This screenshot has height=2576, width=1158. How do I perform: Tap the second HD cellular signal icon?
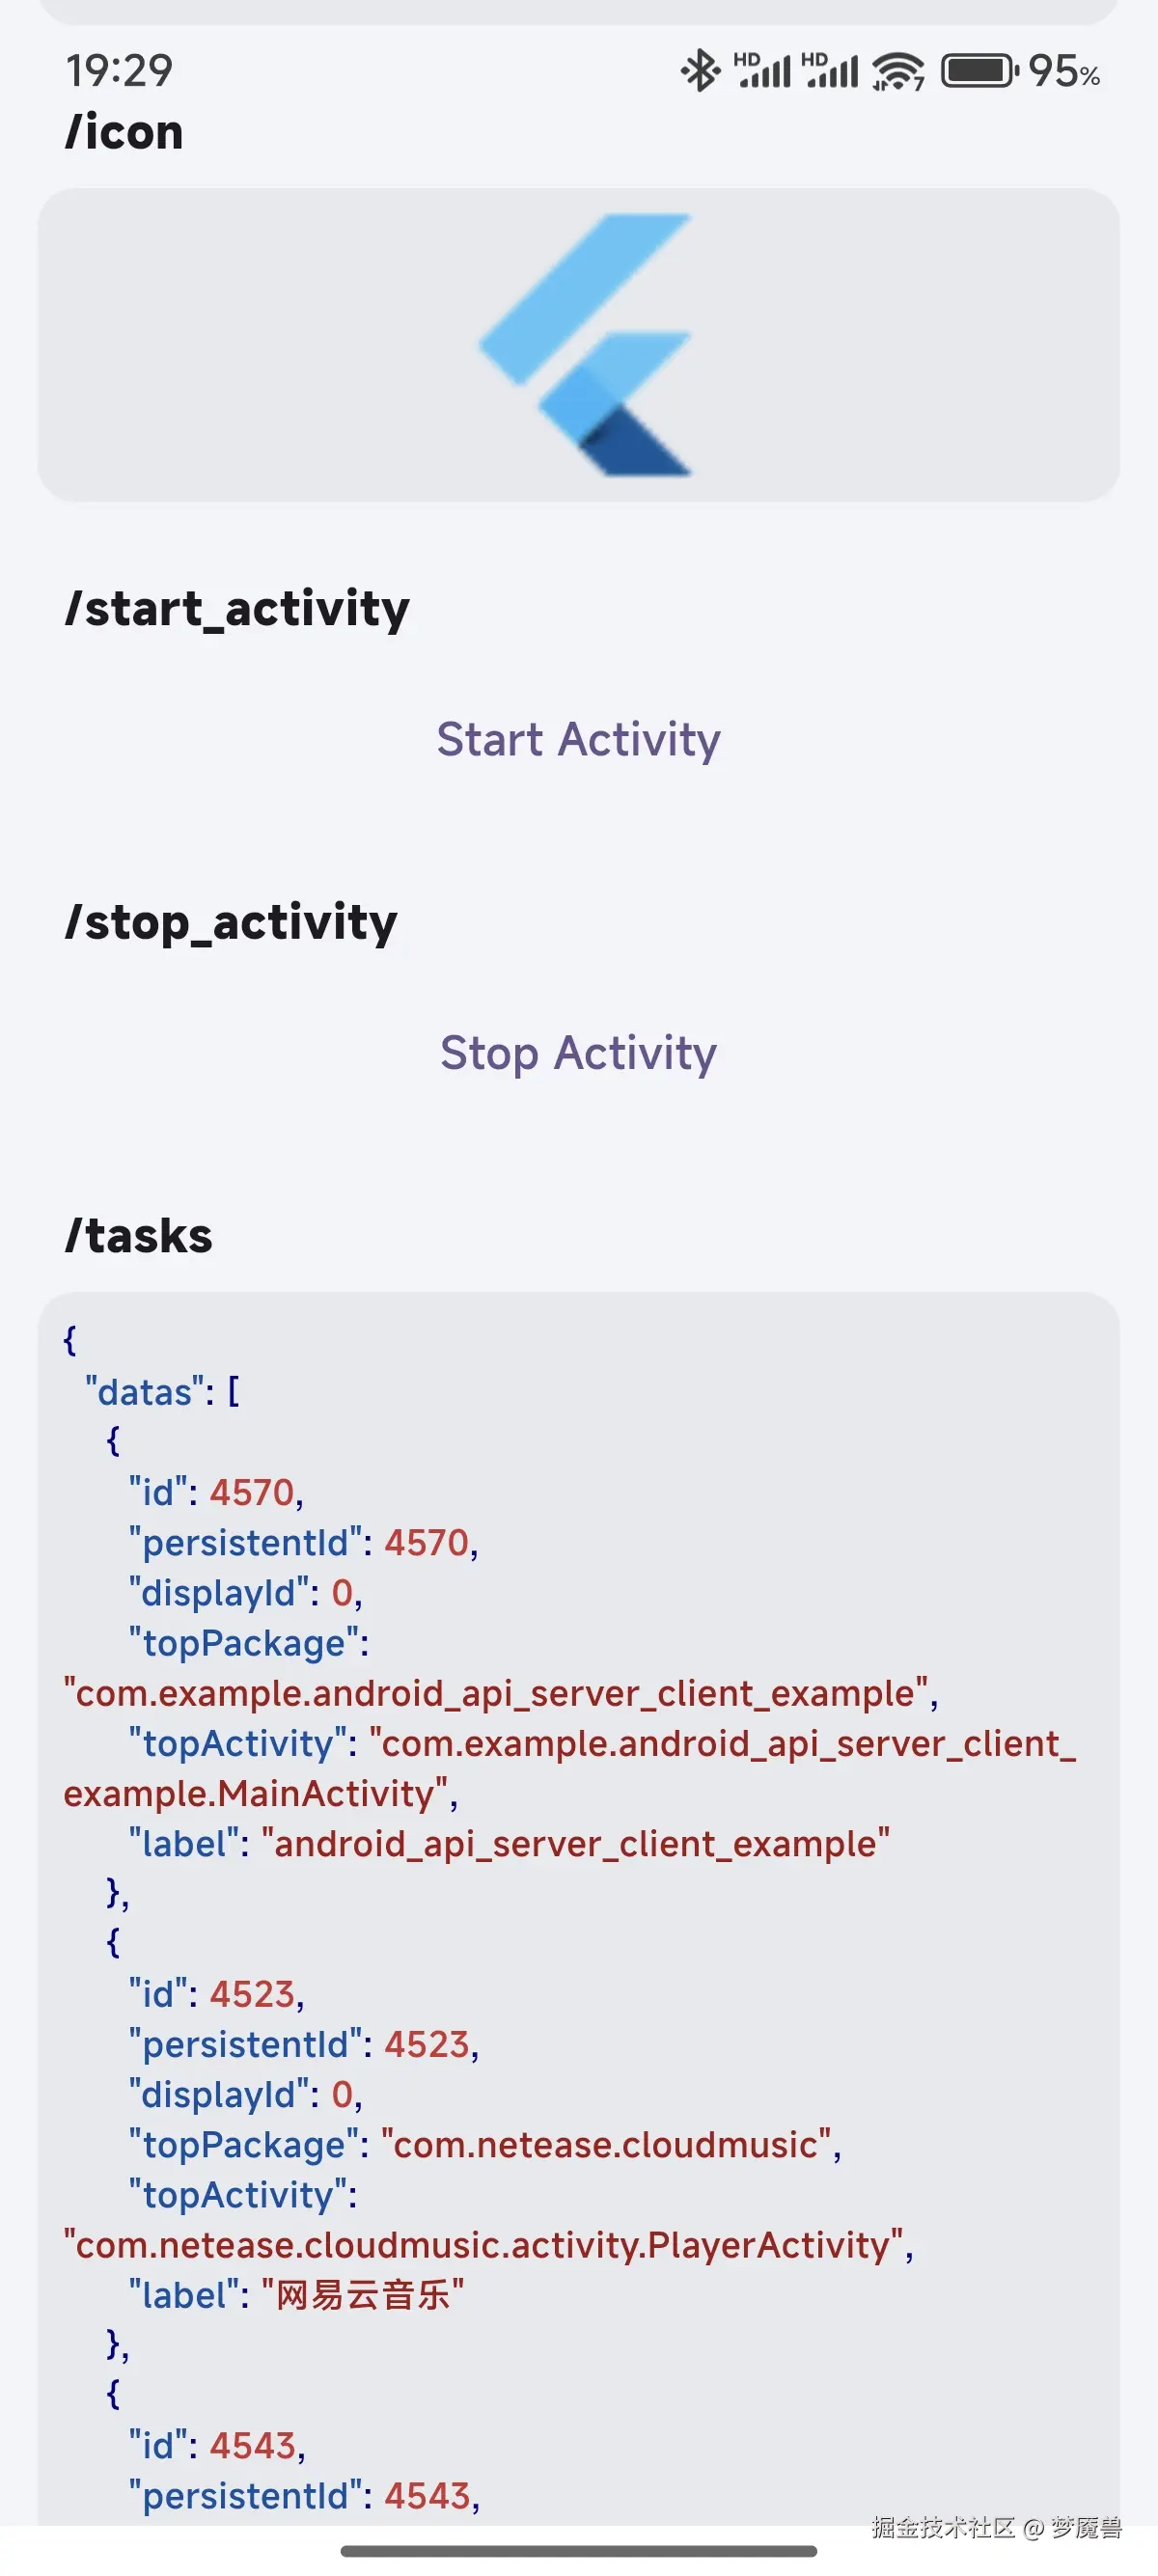pos(830,70)
